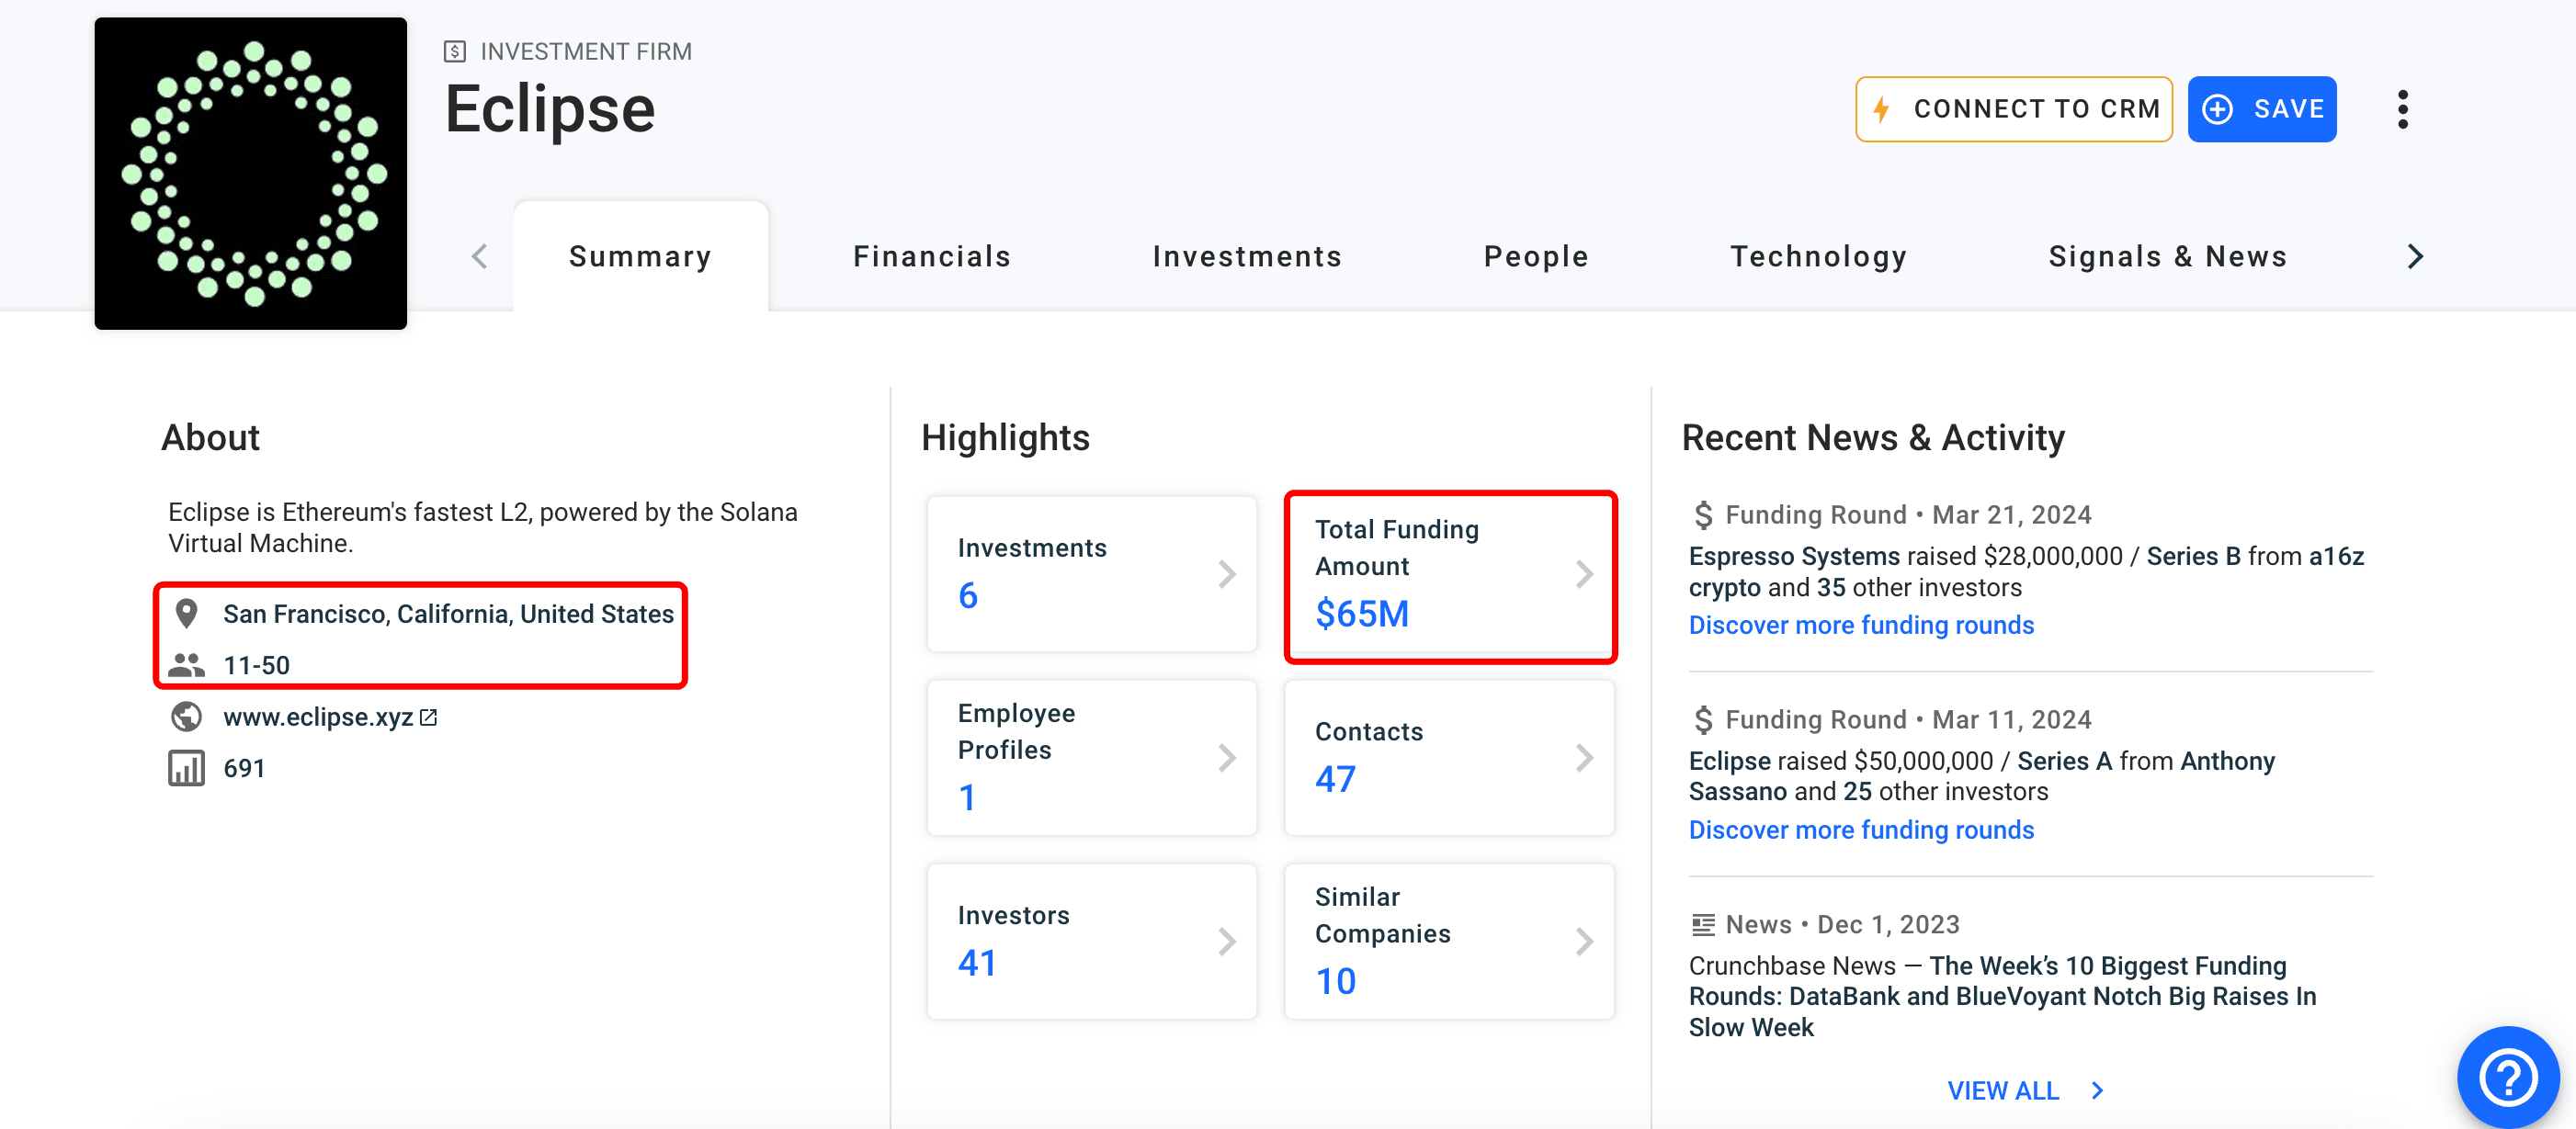Screen dimensions: 2576x1129
Task: Click dollar icon for Mar 21 funding round
Action: (x=1703, y=514)
